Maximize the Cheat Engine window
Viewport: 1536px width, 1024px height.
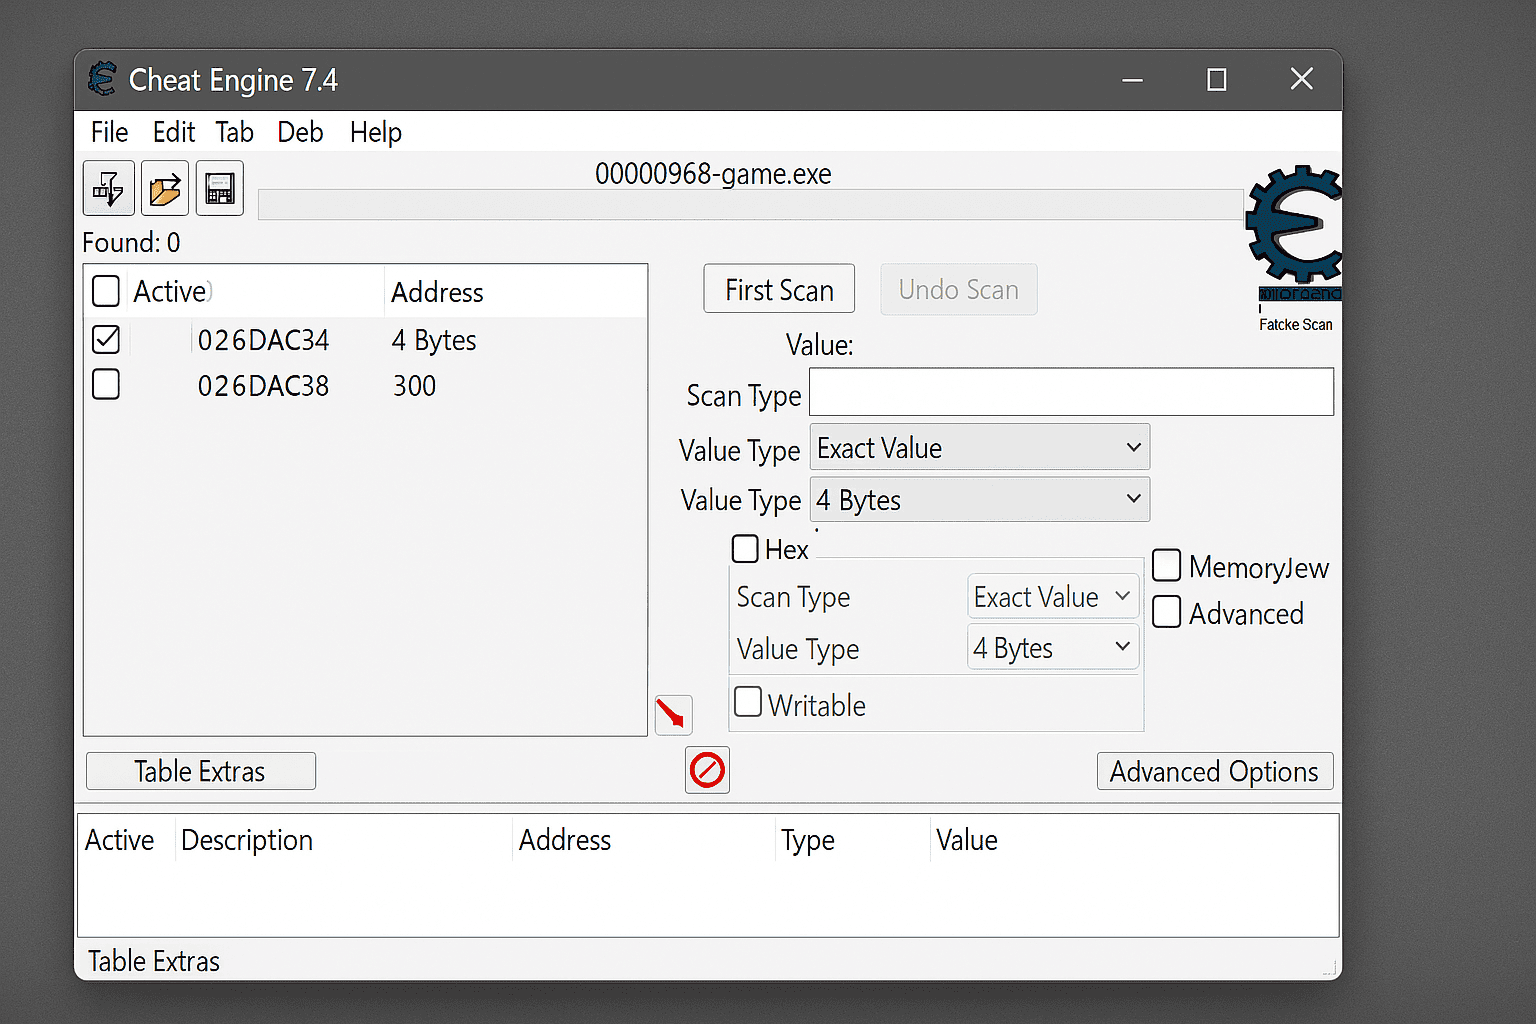[x=1216, y=80]
